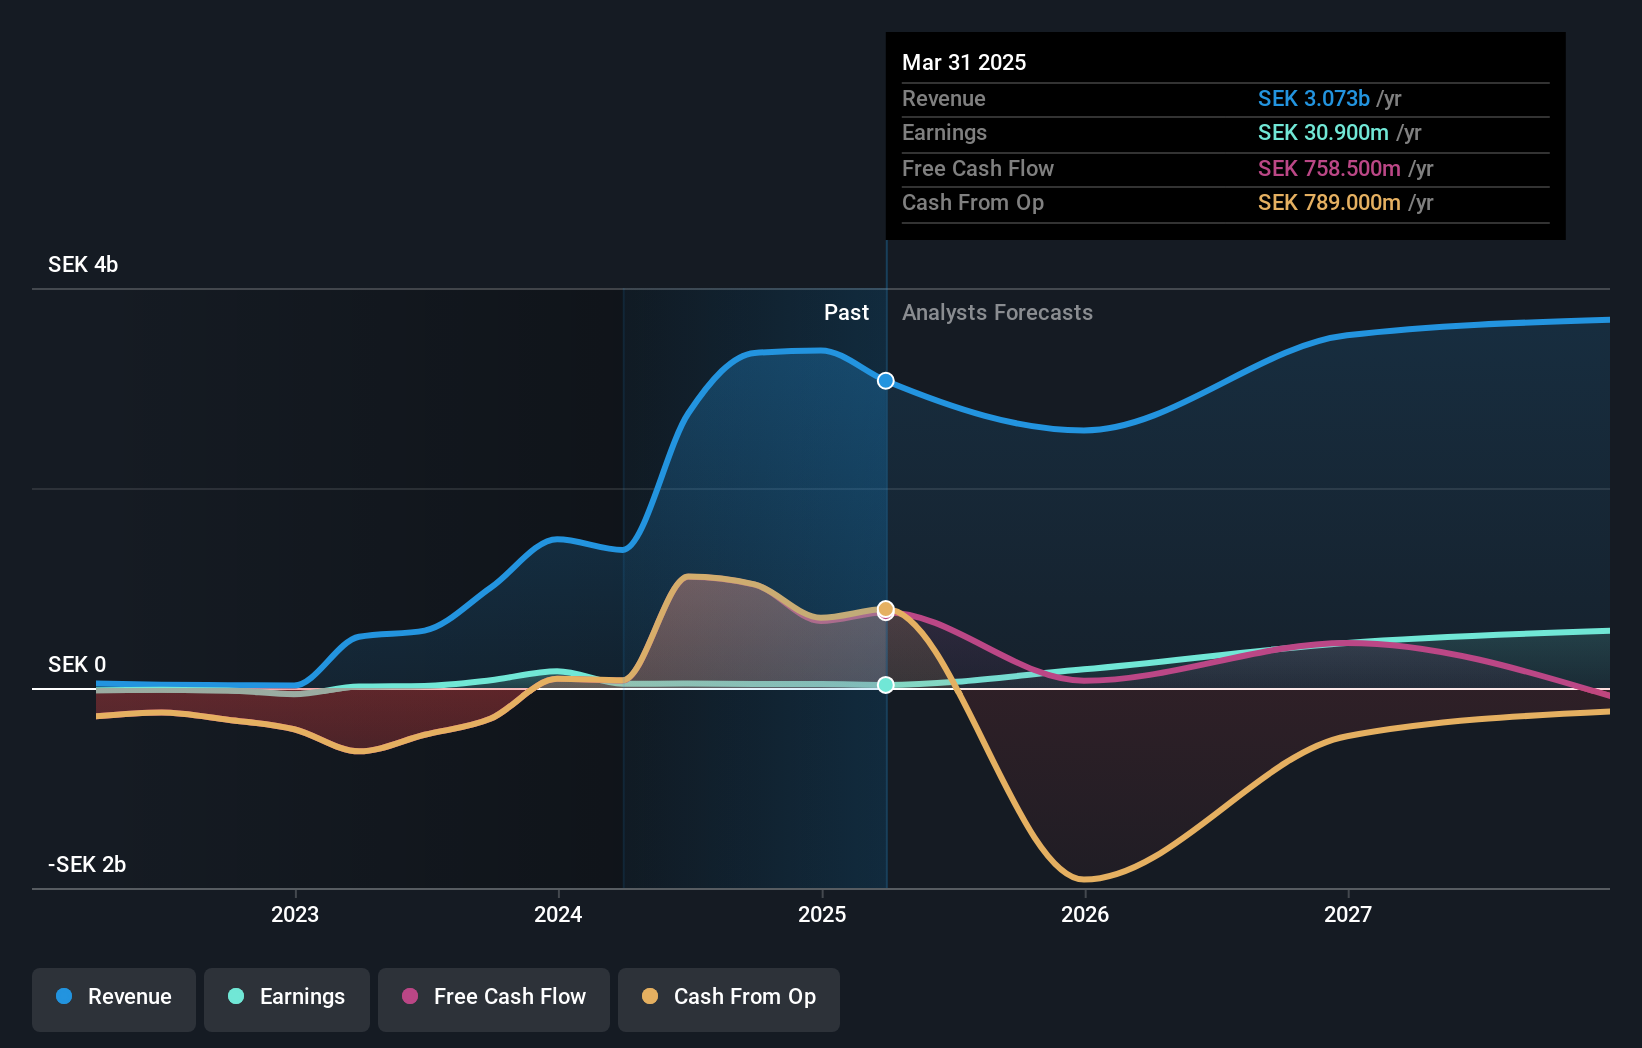Click the SEK 789.000m cash from op value
1642x1048 pixels.
1329,203
